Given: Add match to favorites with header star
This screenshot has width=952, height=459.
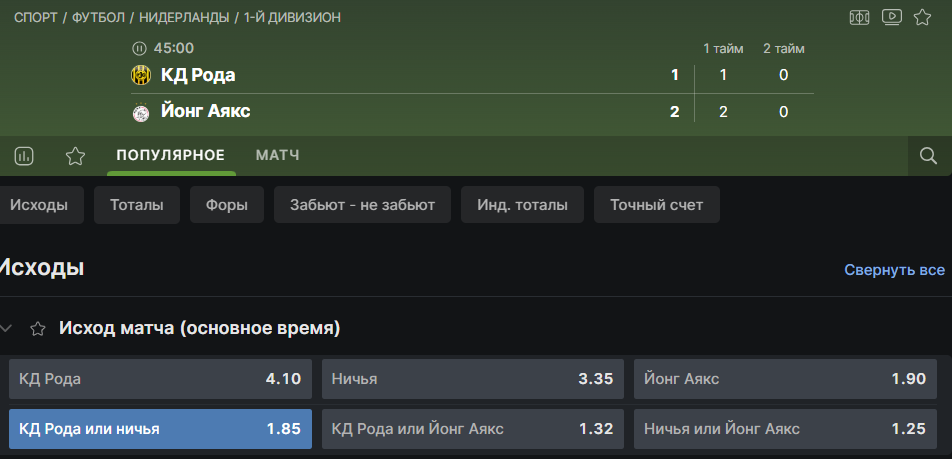Looking at the screenshot, I should point(923,17).
